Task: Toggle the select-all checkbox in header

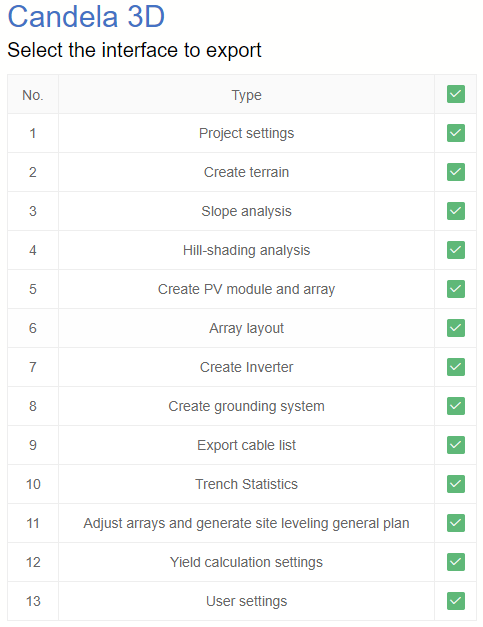Action: tap(455, 94)
